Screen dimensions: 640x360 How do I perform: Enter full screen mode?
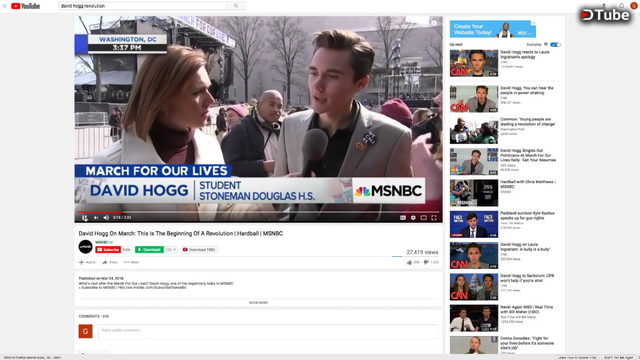coord(434,218)
